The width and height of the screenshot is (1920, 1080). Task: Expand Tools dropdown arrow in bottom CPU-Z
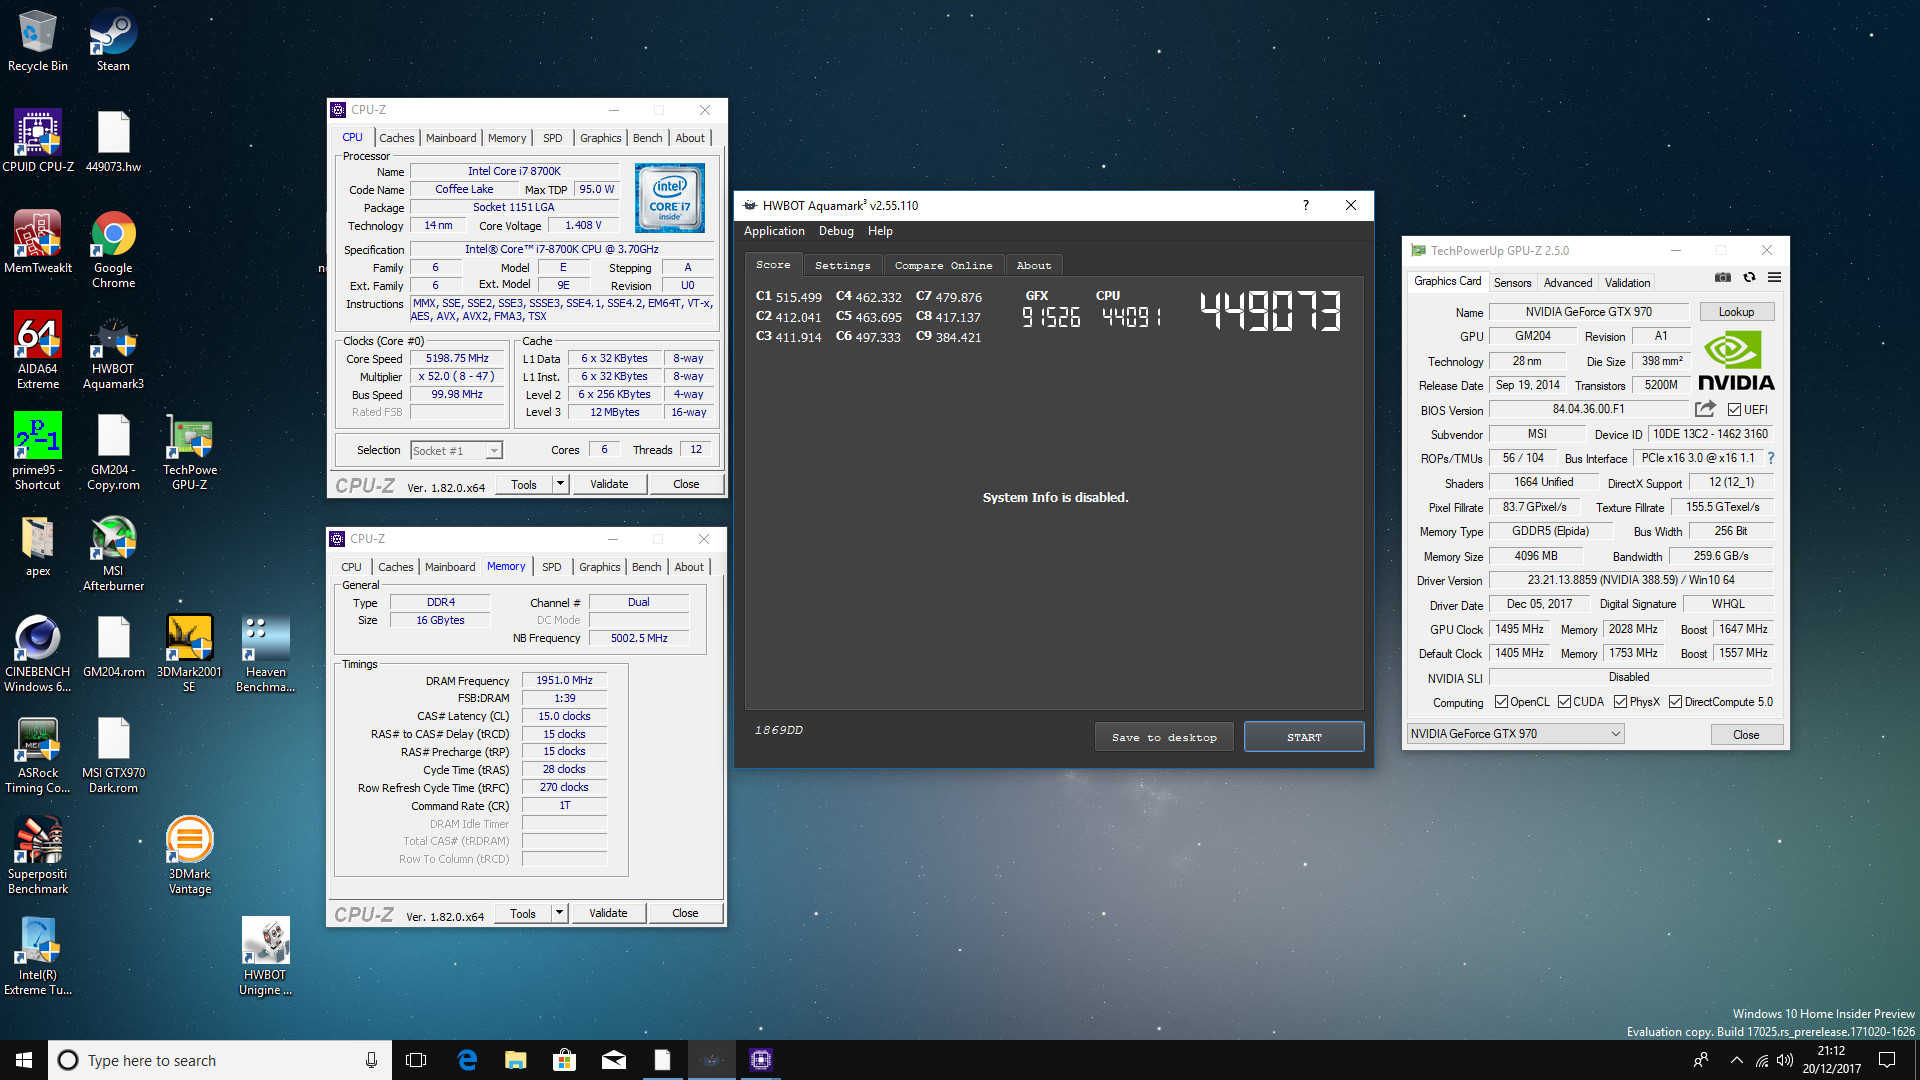coord(559,913)
